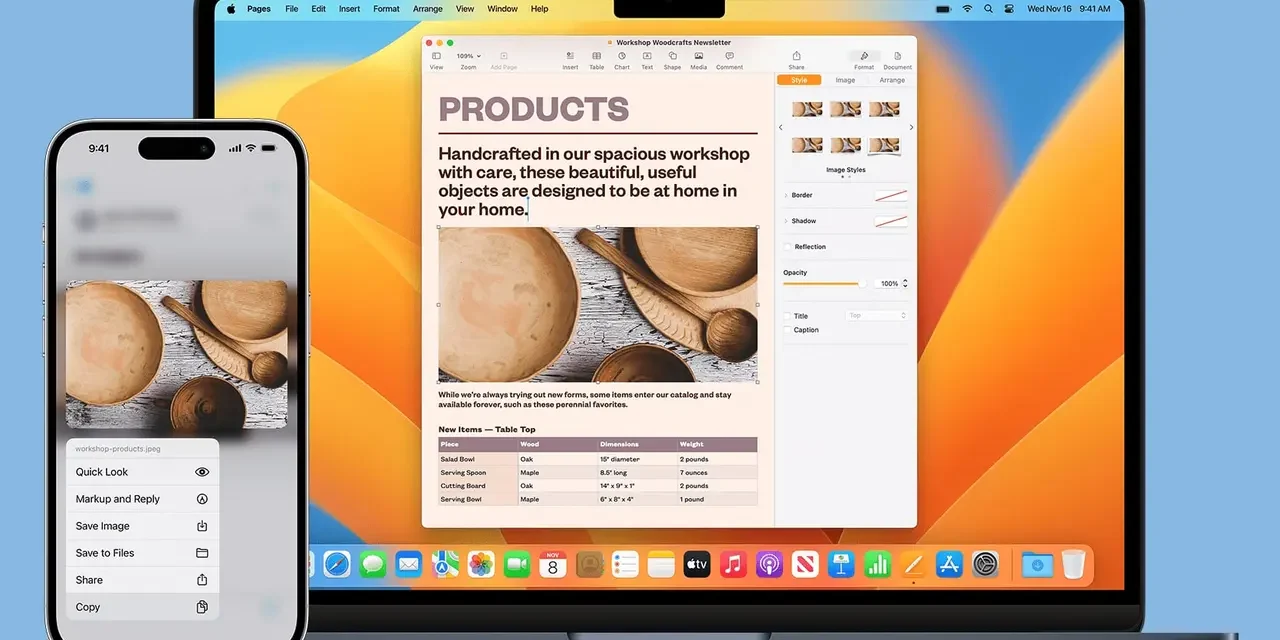Select the wooden bowls image in document
Image resolution: width=1280 pixels, height=640 pixels.
tap(598, 304)
